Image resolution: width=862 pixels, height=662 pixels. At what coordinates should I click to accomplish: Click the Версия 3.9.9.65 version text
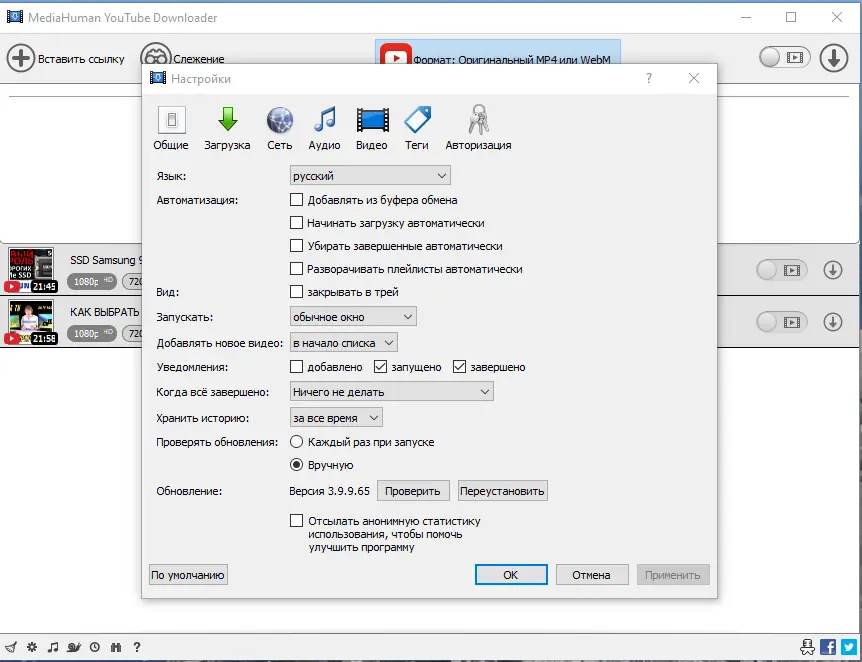tap(329, 491)
